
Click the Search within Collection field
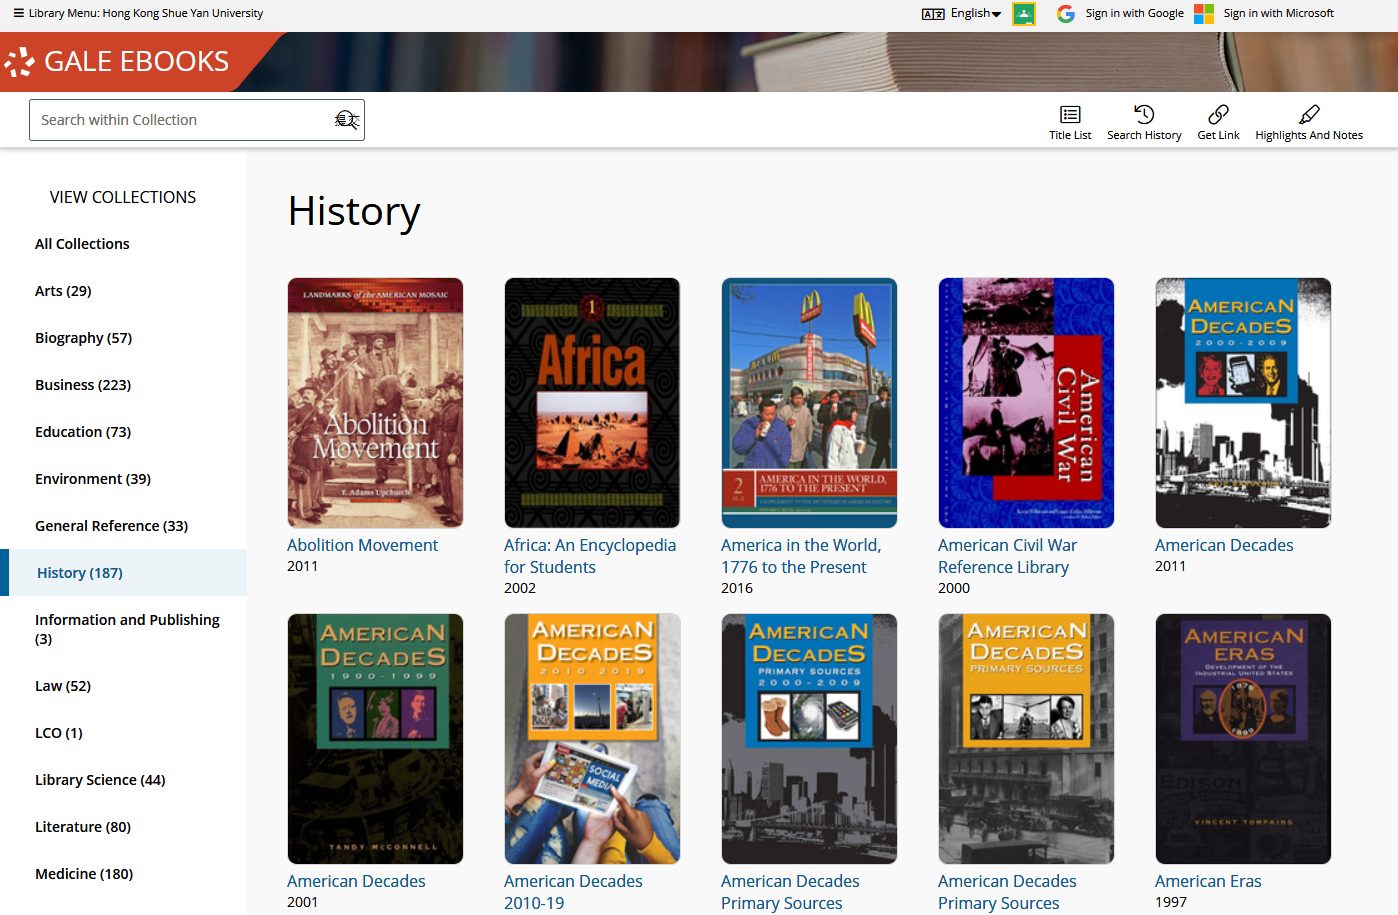pyautogui.click(x=180, y=120)
